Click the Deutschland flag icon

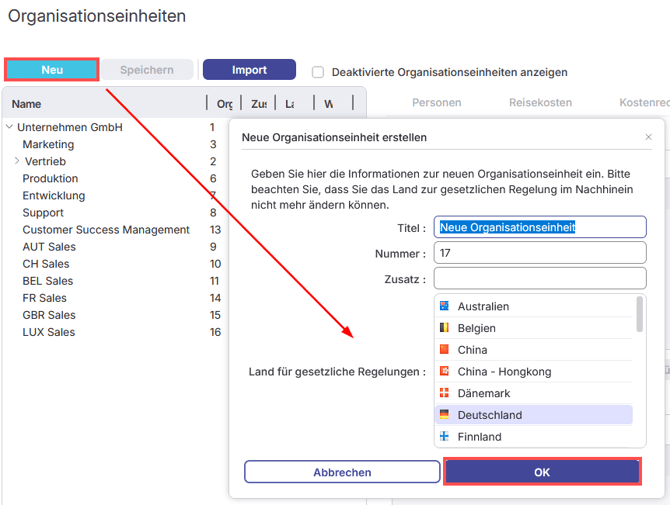[x=444, y=415]
